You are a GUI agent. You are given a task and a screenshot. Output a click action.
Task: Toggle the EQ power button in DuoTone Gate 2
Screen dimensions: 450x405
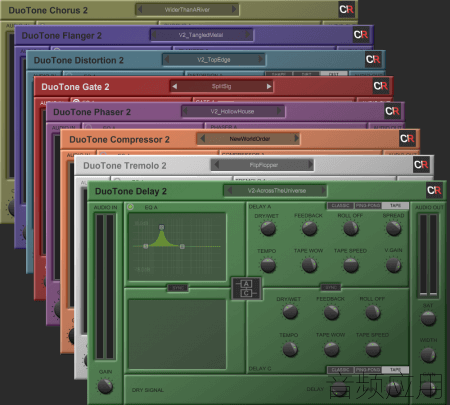click(x=76, y=101)
